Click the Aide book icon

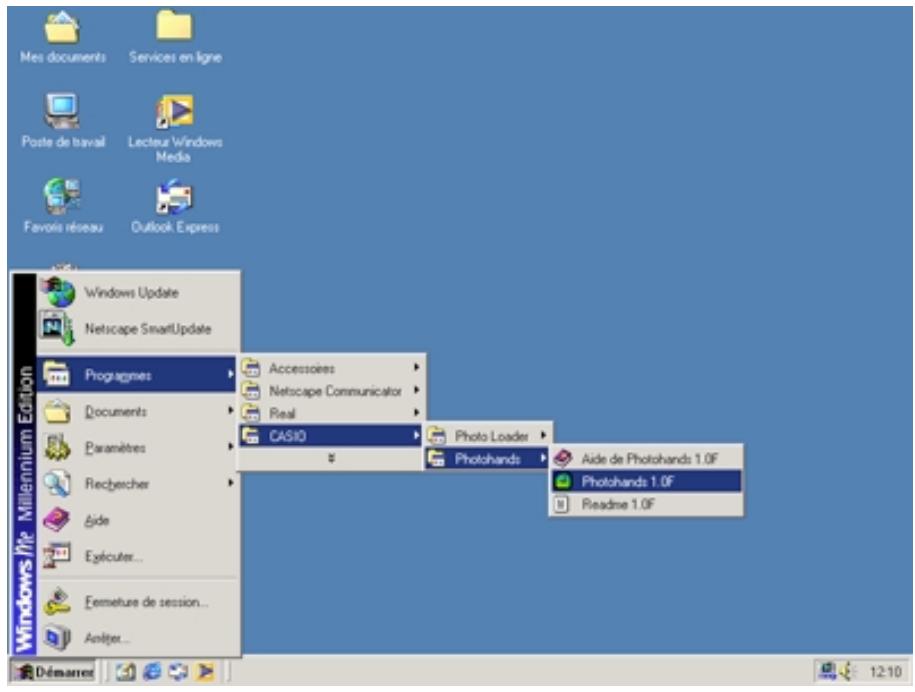57,520
